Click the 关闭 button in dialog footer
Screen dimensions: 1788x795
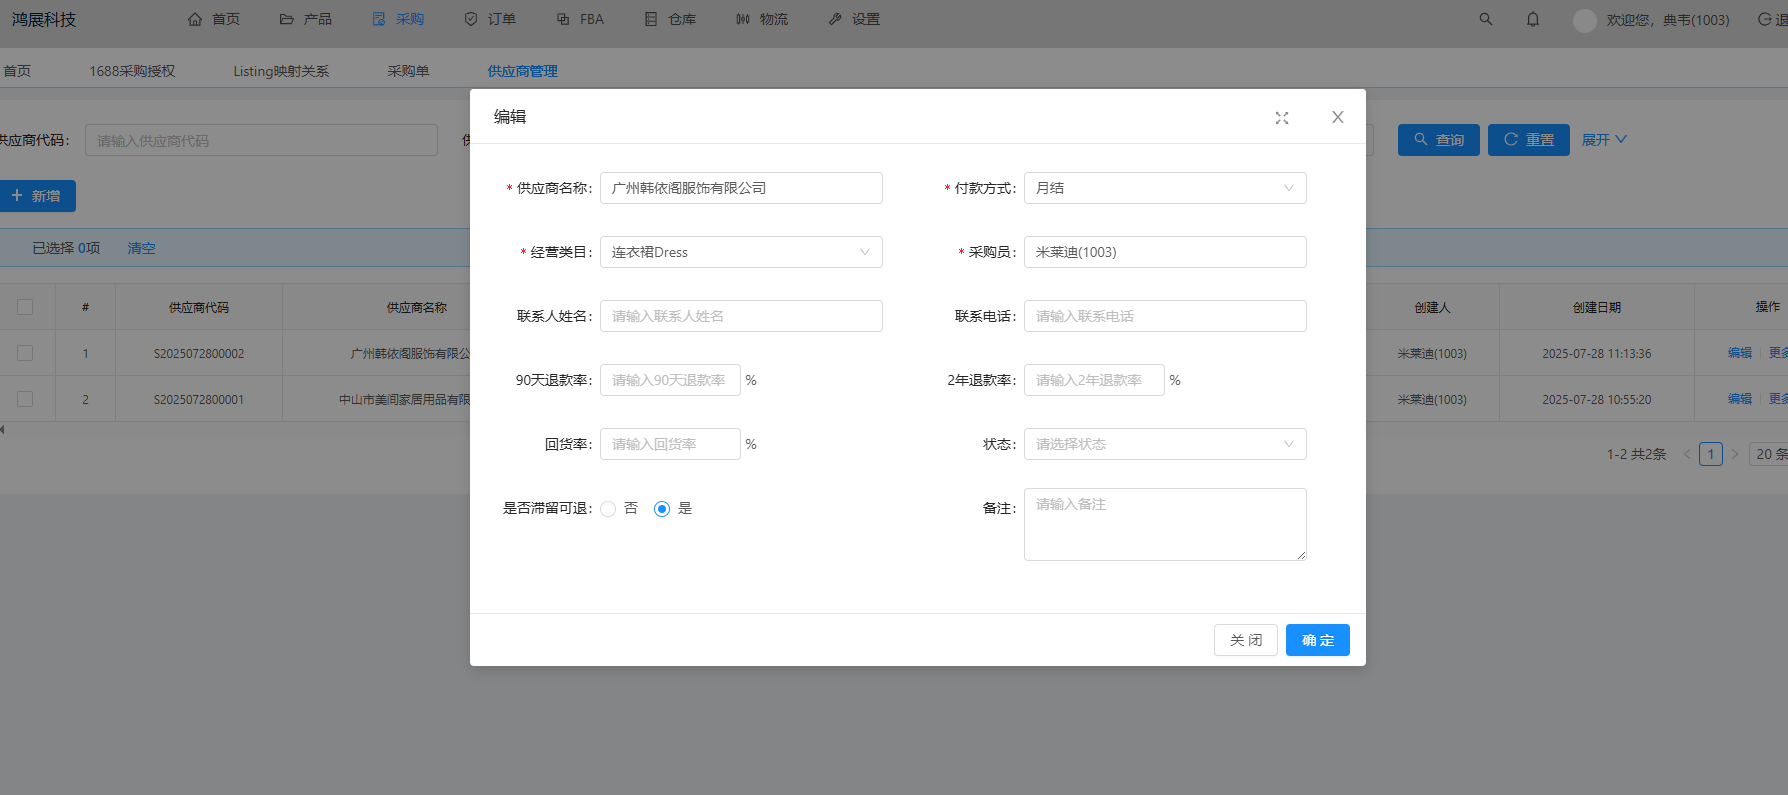point(1245,640)
